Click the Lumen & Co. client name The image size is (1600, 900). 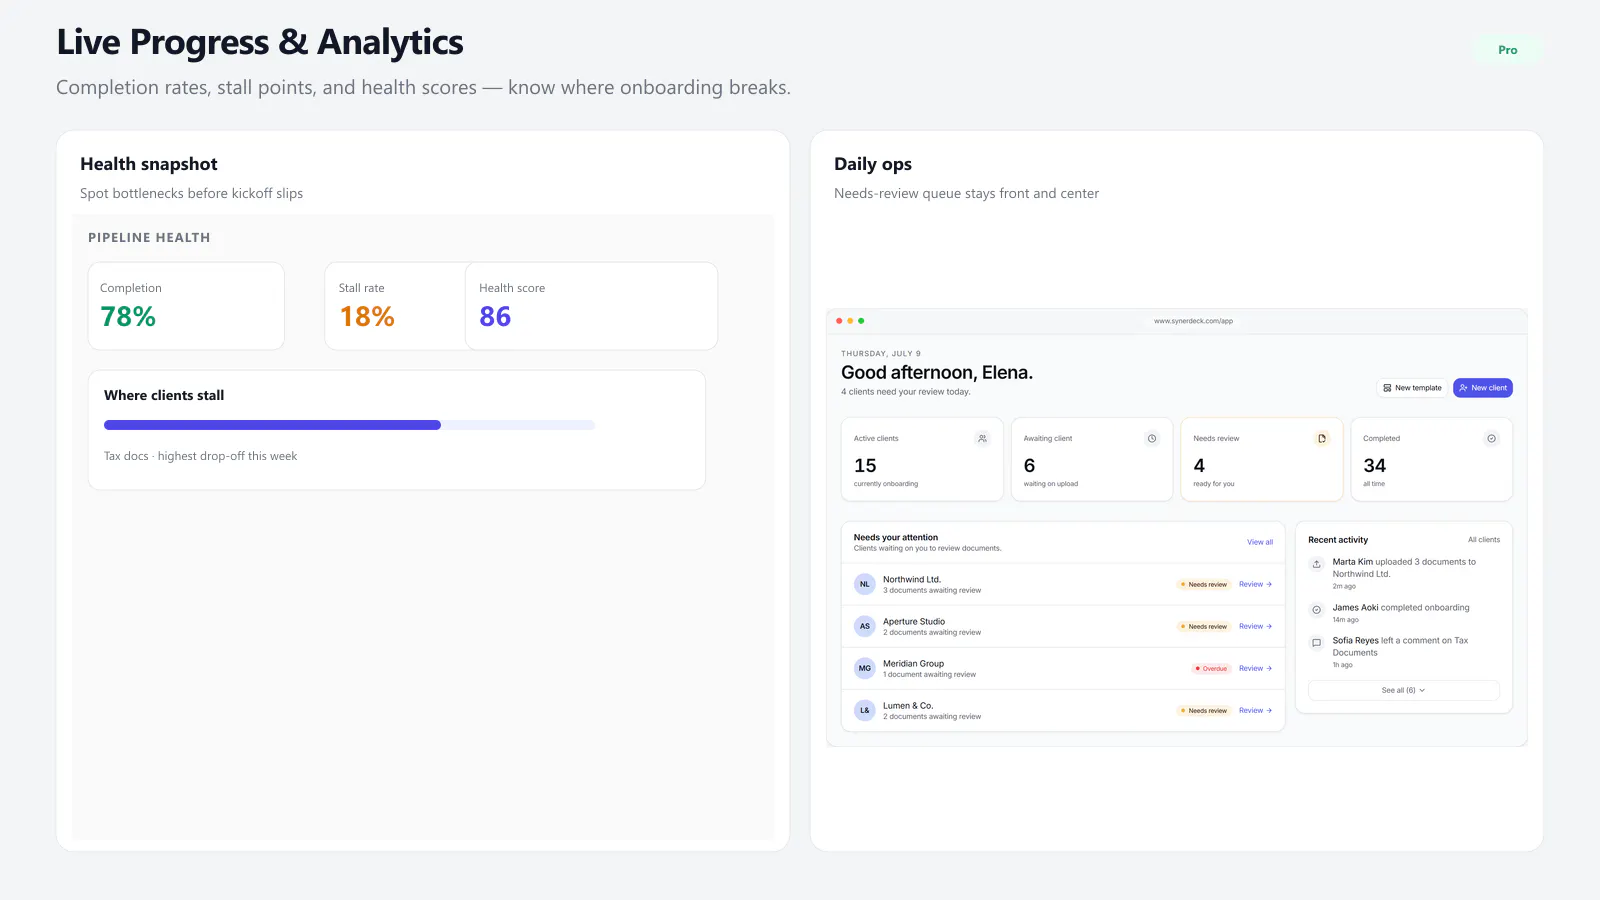(908, 705)
